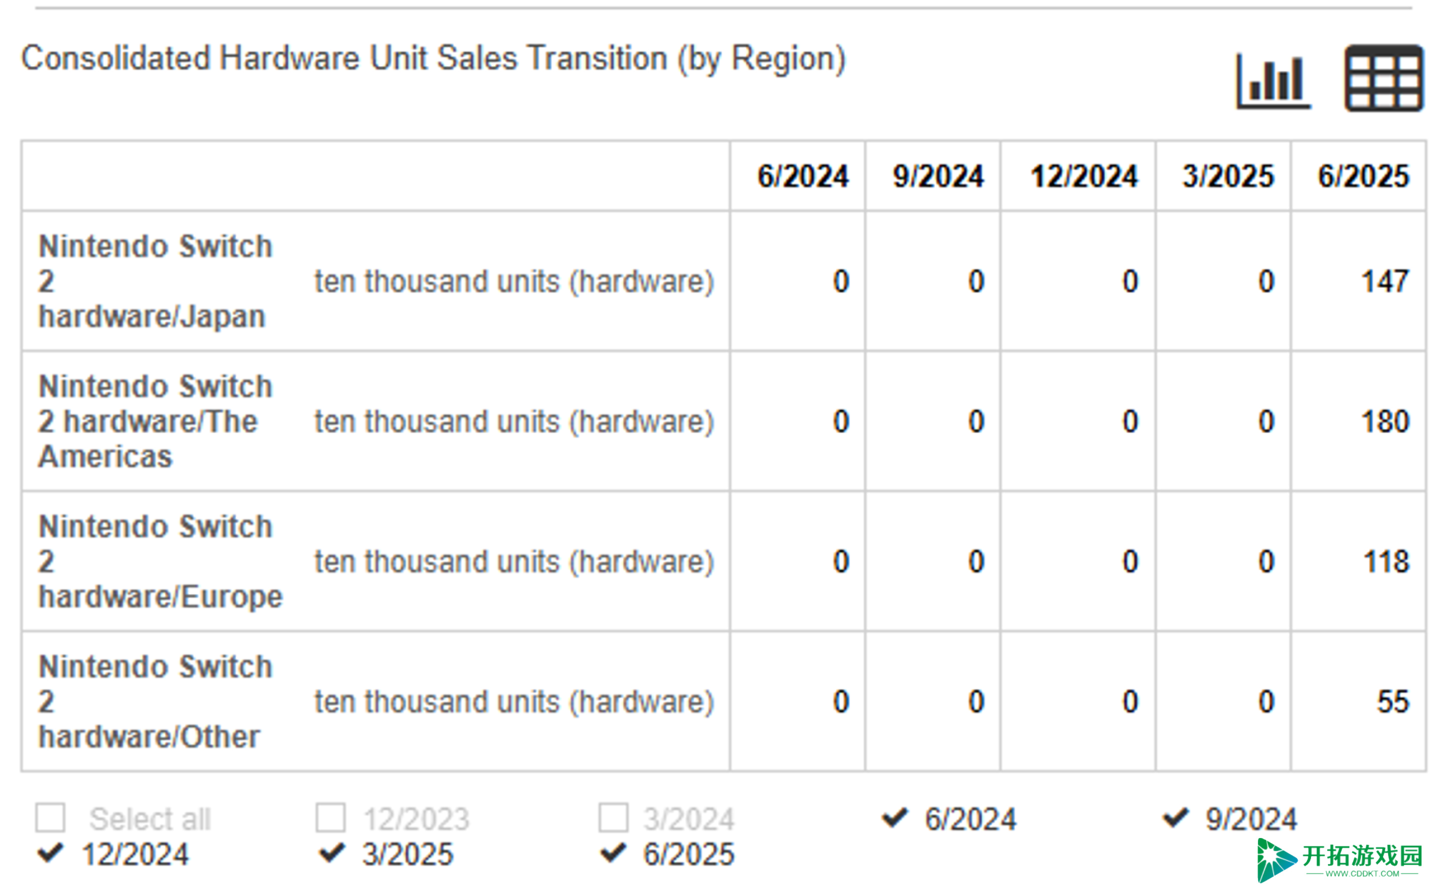Click the 6/2025 column header

(1363, 176)
